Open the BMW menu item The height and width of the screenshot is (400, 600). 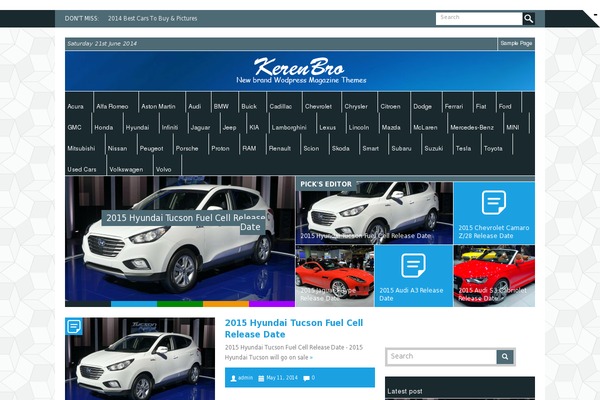pos(221,106)
